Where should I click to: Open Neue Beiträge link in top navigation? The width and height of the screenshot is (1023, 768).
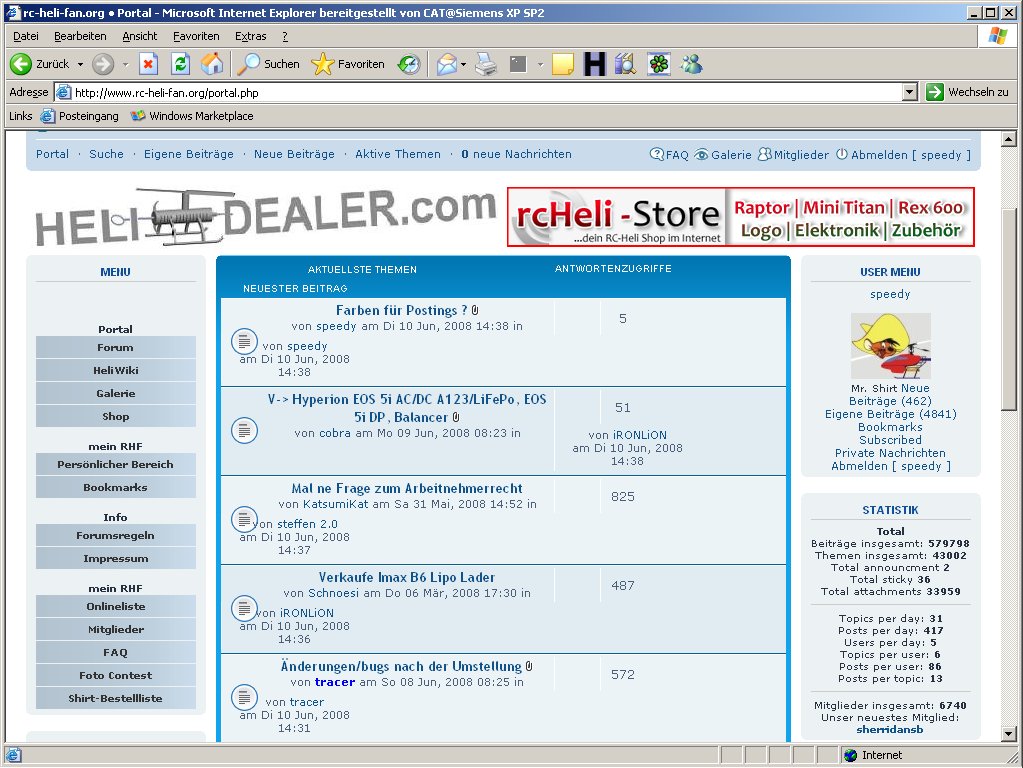point(294,154)
